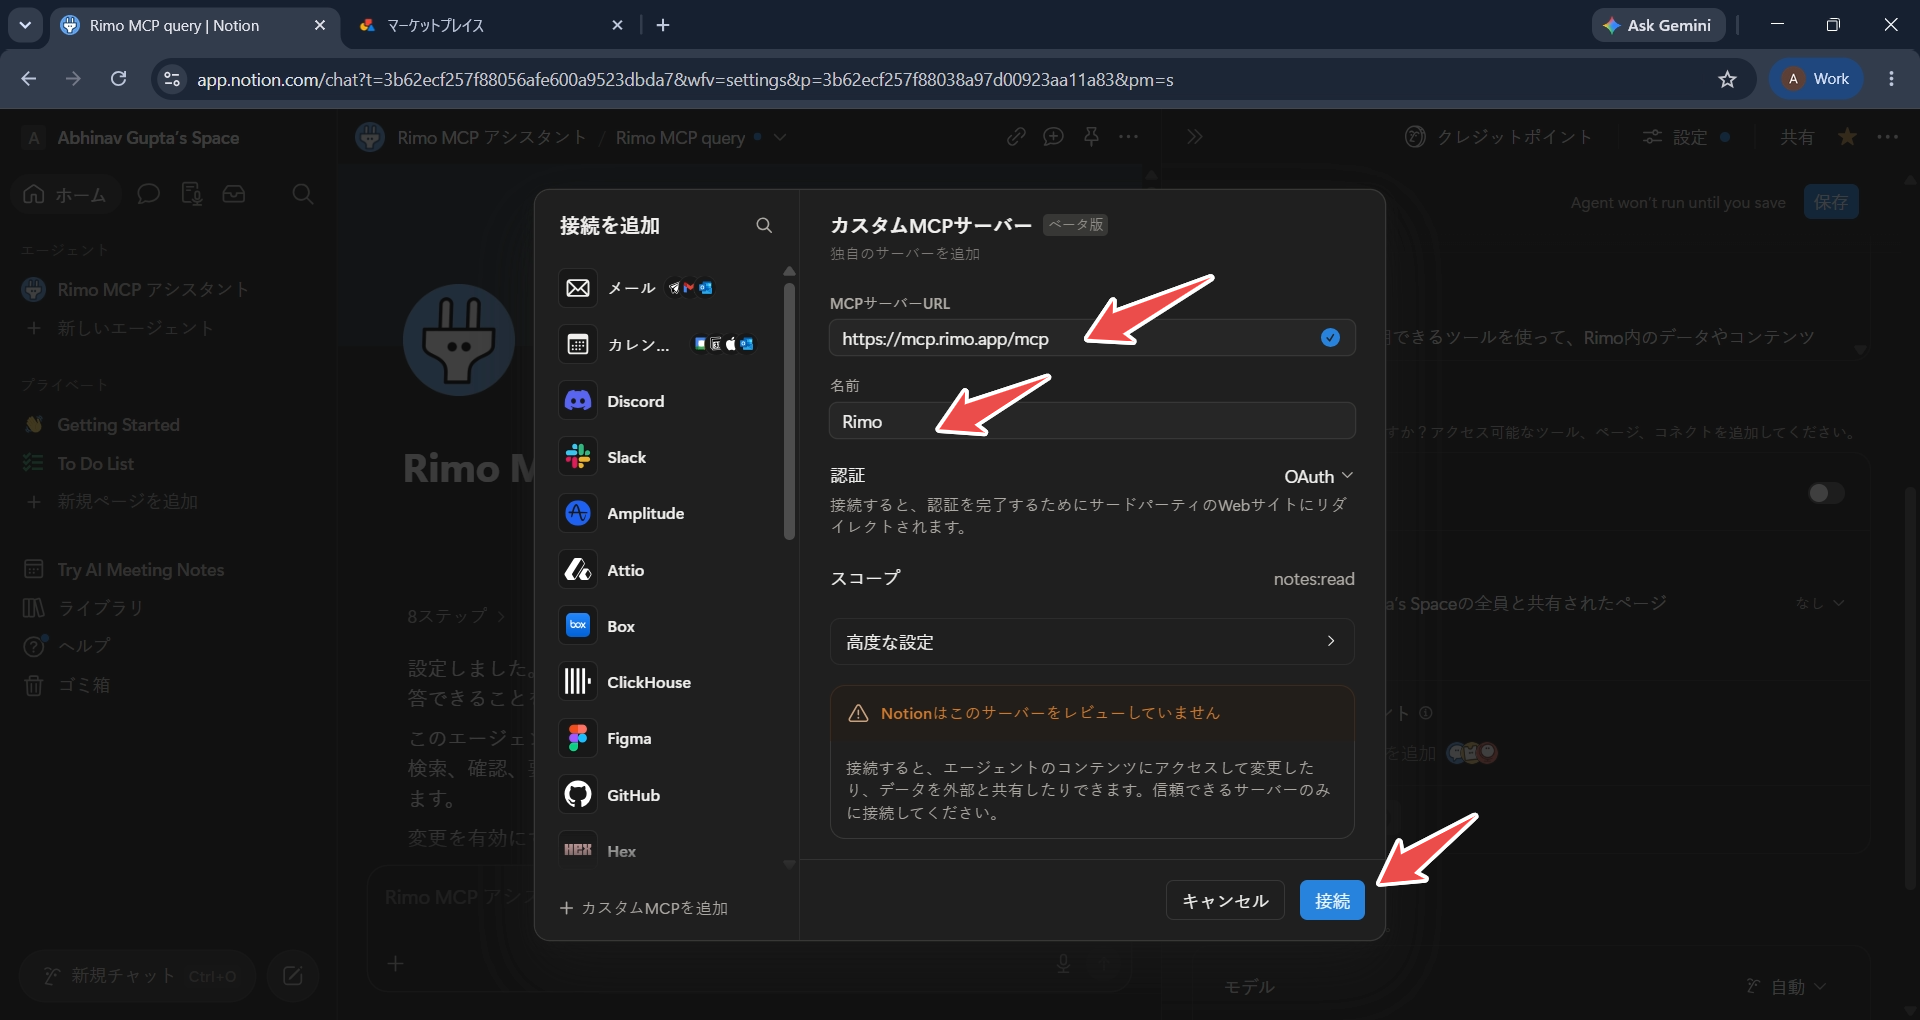This screenshot has width=1920, height=1020.
Task: Click the 名前 input field containing Rimo
Action: 1092,421
